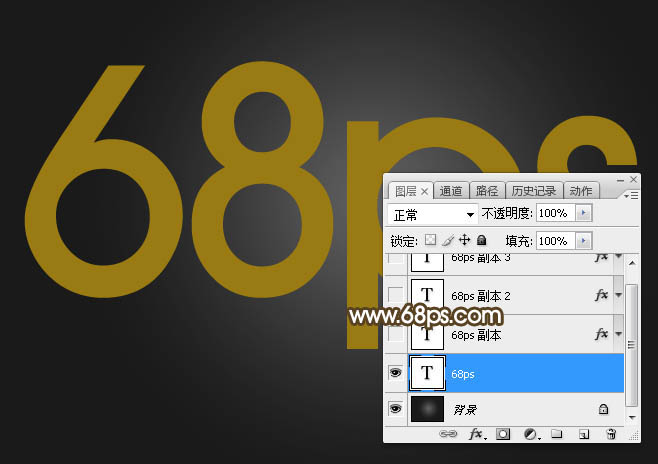Screen dimensions: 658x464
Task: Open the 不透明度 opacity slider arrow
Action: point(584,213)
